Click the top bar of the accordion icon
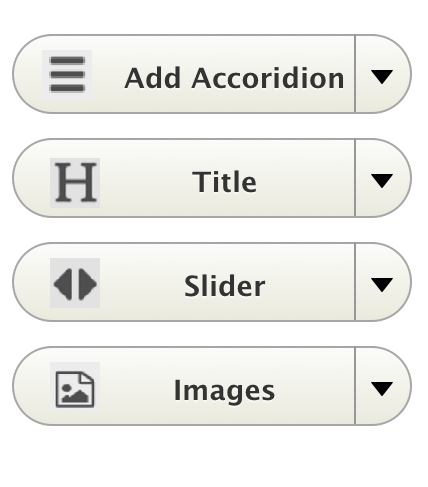 pyautogui.click(x=67, y=60)
